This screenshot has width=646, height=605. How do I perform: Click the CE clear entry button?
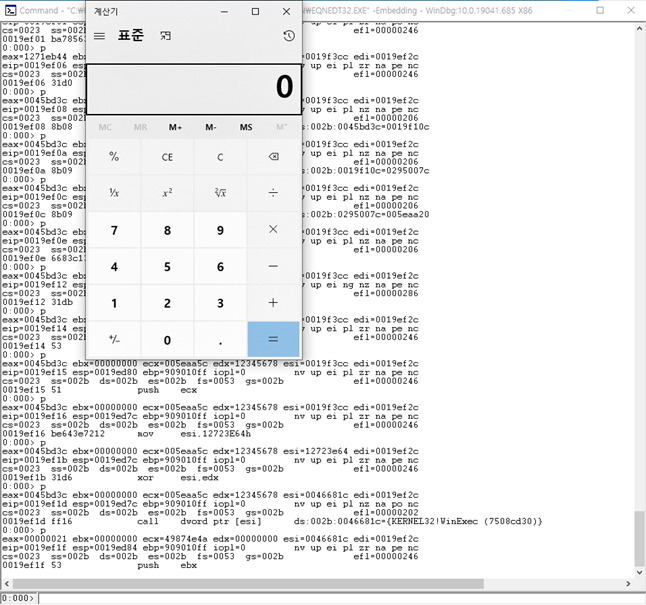point(167,157)
